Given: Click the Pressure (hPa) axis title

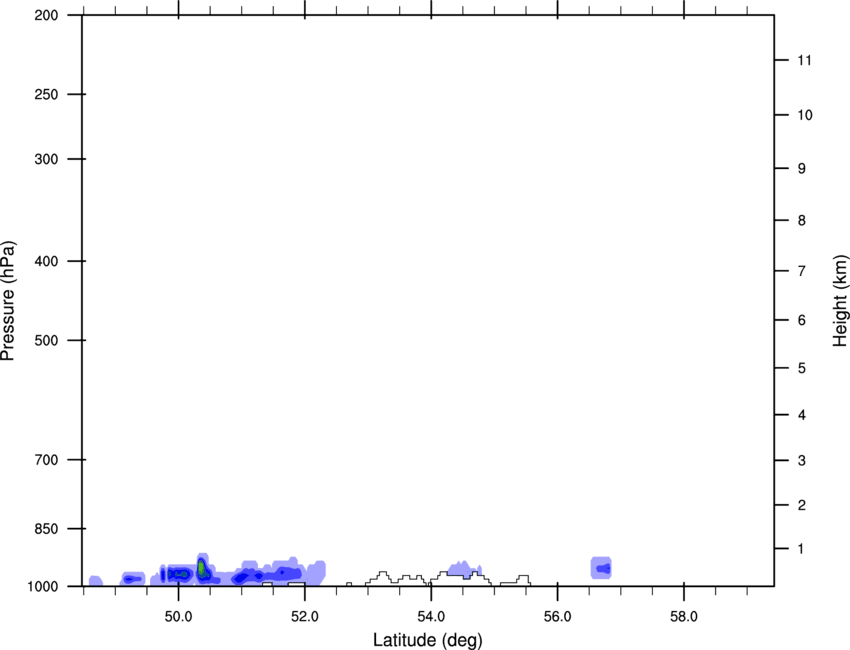Looking at the screenshot, I should 8,301.
